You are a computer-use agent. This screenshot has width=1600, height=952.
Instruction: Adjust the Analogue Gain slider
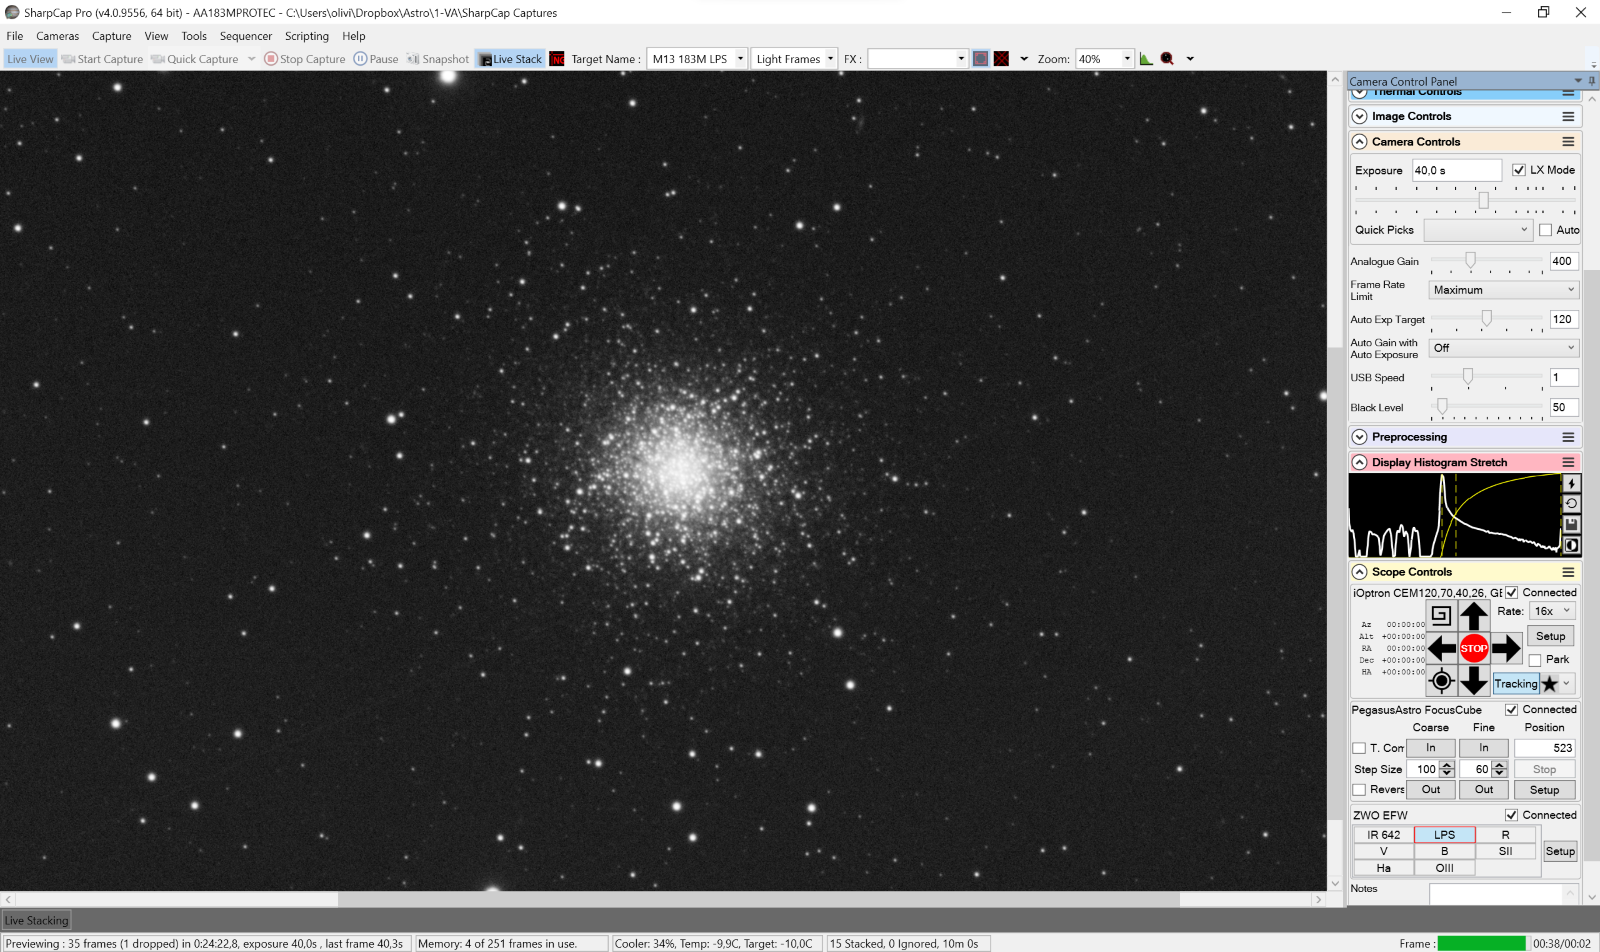(x=1470, y=261)
